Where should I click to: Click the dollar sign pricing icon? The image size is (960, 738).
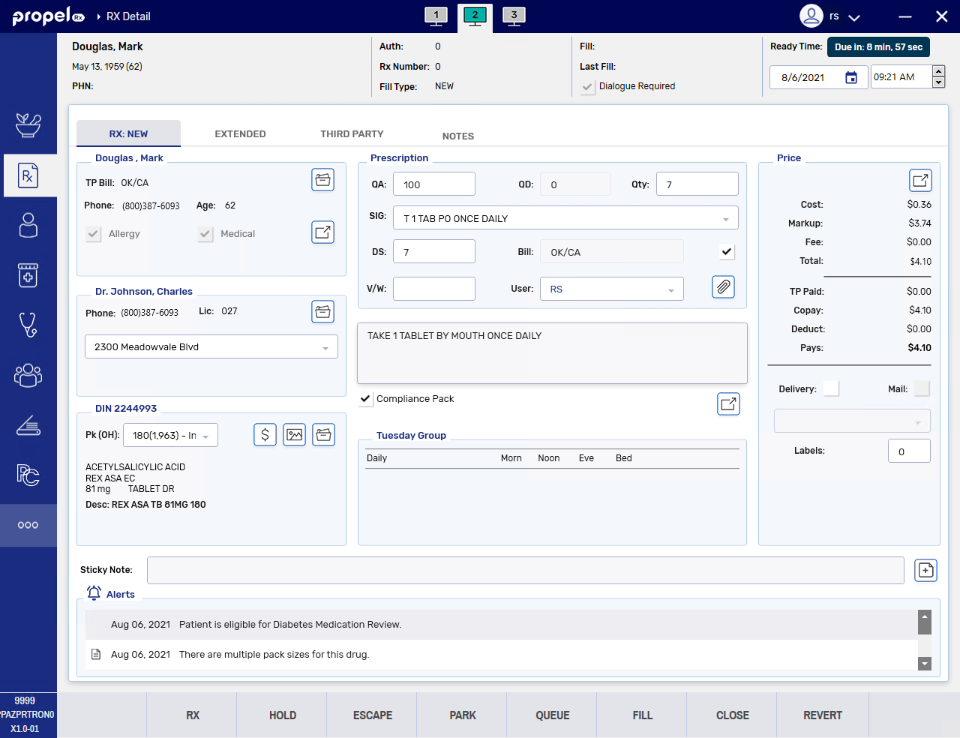click(x=265, y=434)
